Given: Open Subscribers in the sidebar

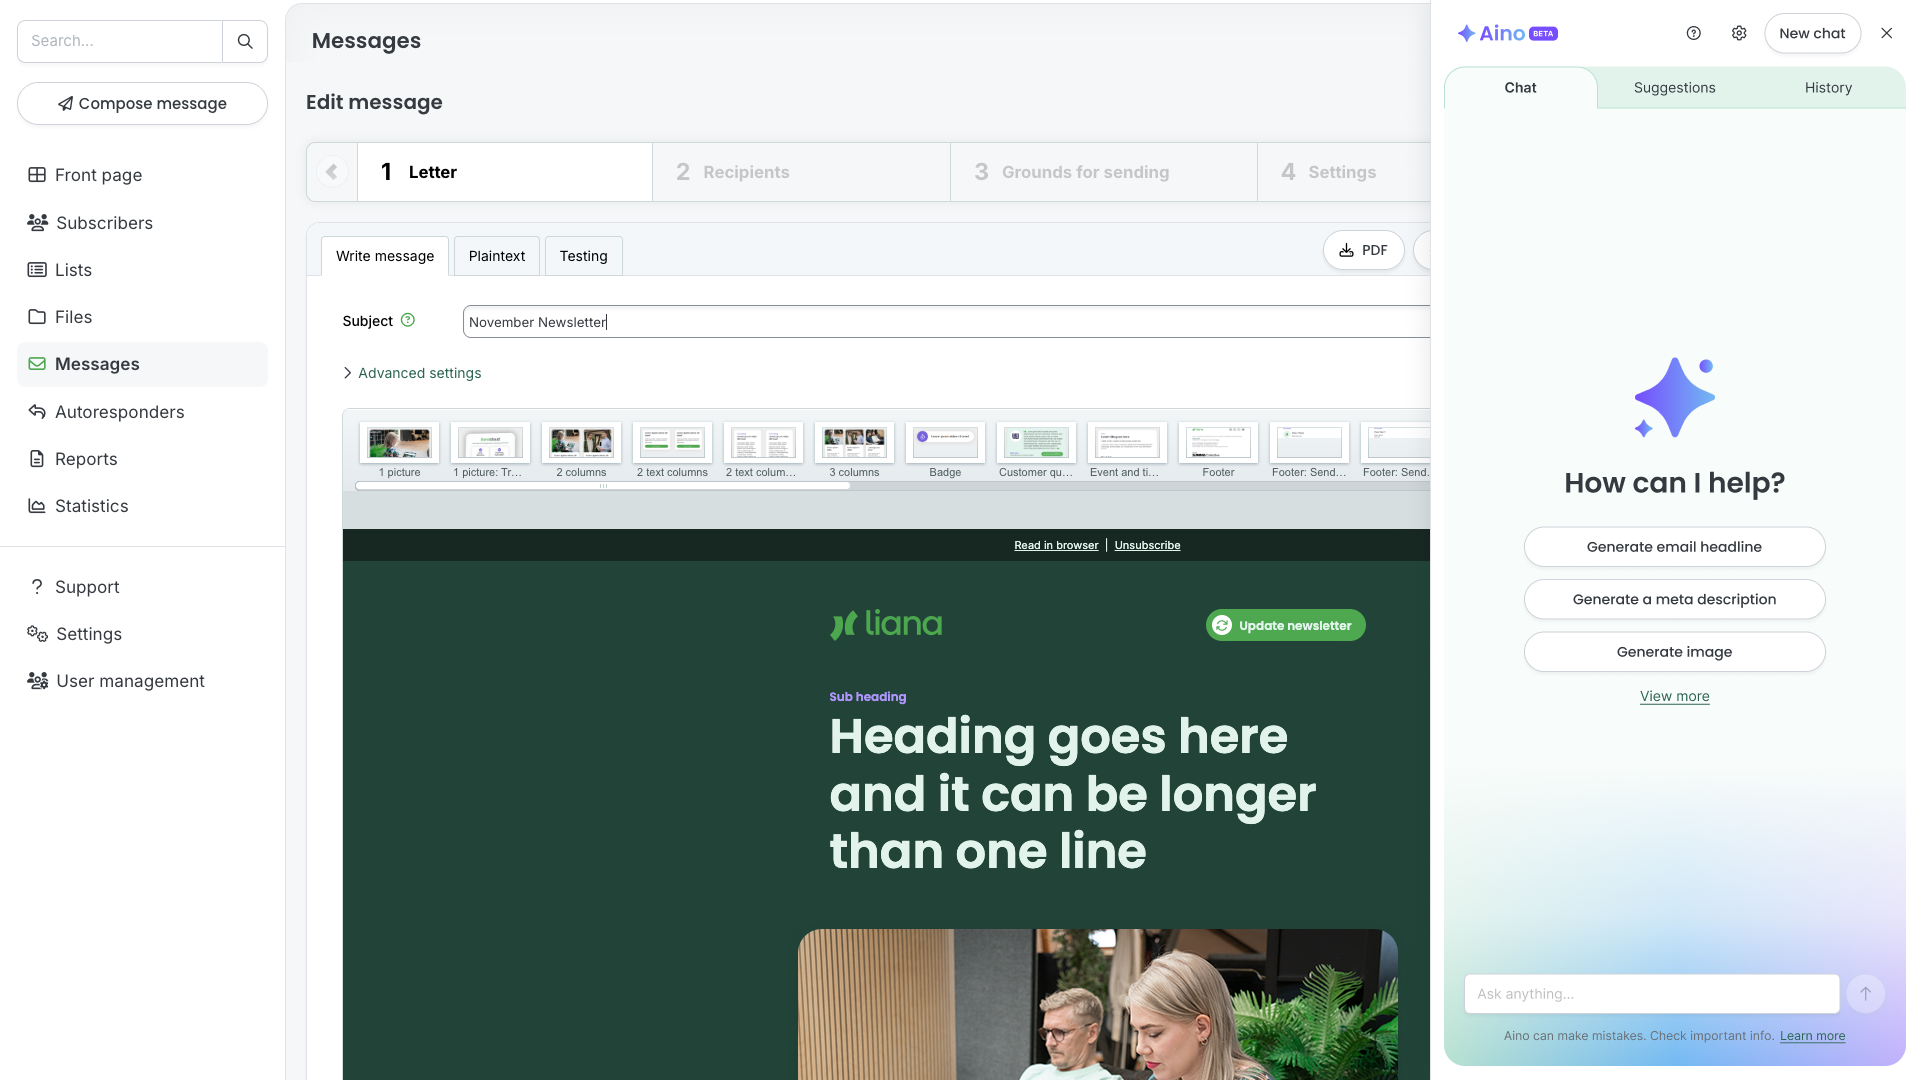Looking at the screenshot, I should pos(104,223).
